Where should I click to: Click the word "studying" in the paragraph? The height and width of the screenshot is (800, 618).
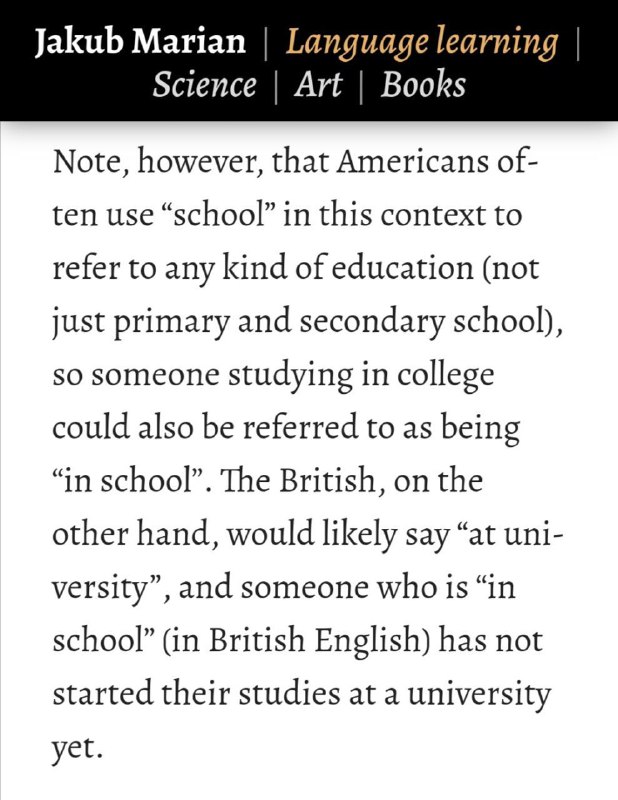coord(289,377)
